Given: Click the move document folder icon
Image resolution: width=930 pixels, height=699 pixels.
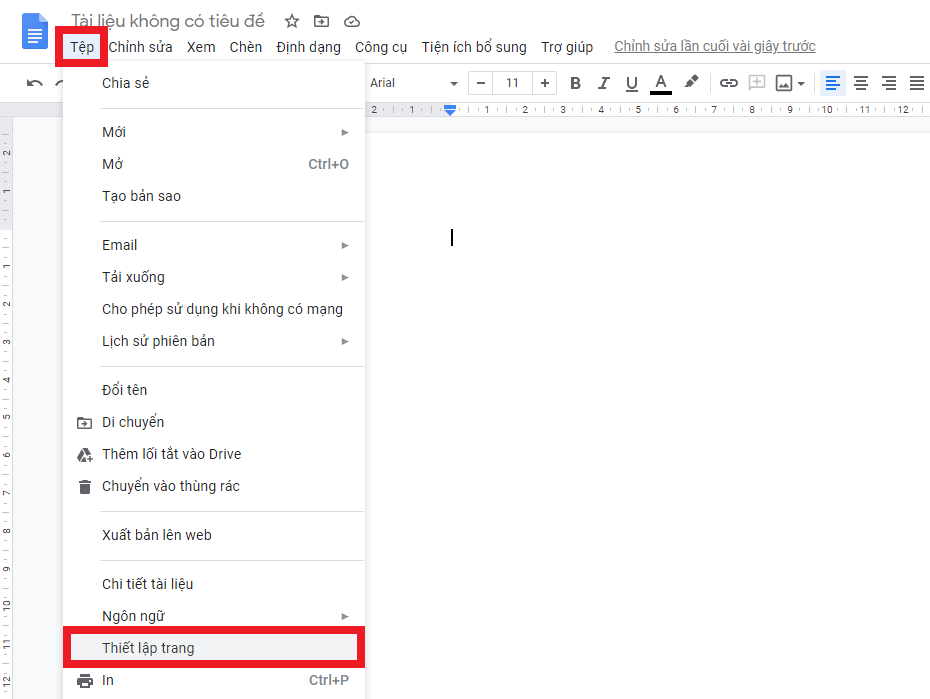Looking at the screenshot, I should pos(321,21).
